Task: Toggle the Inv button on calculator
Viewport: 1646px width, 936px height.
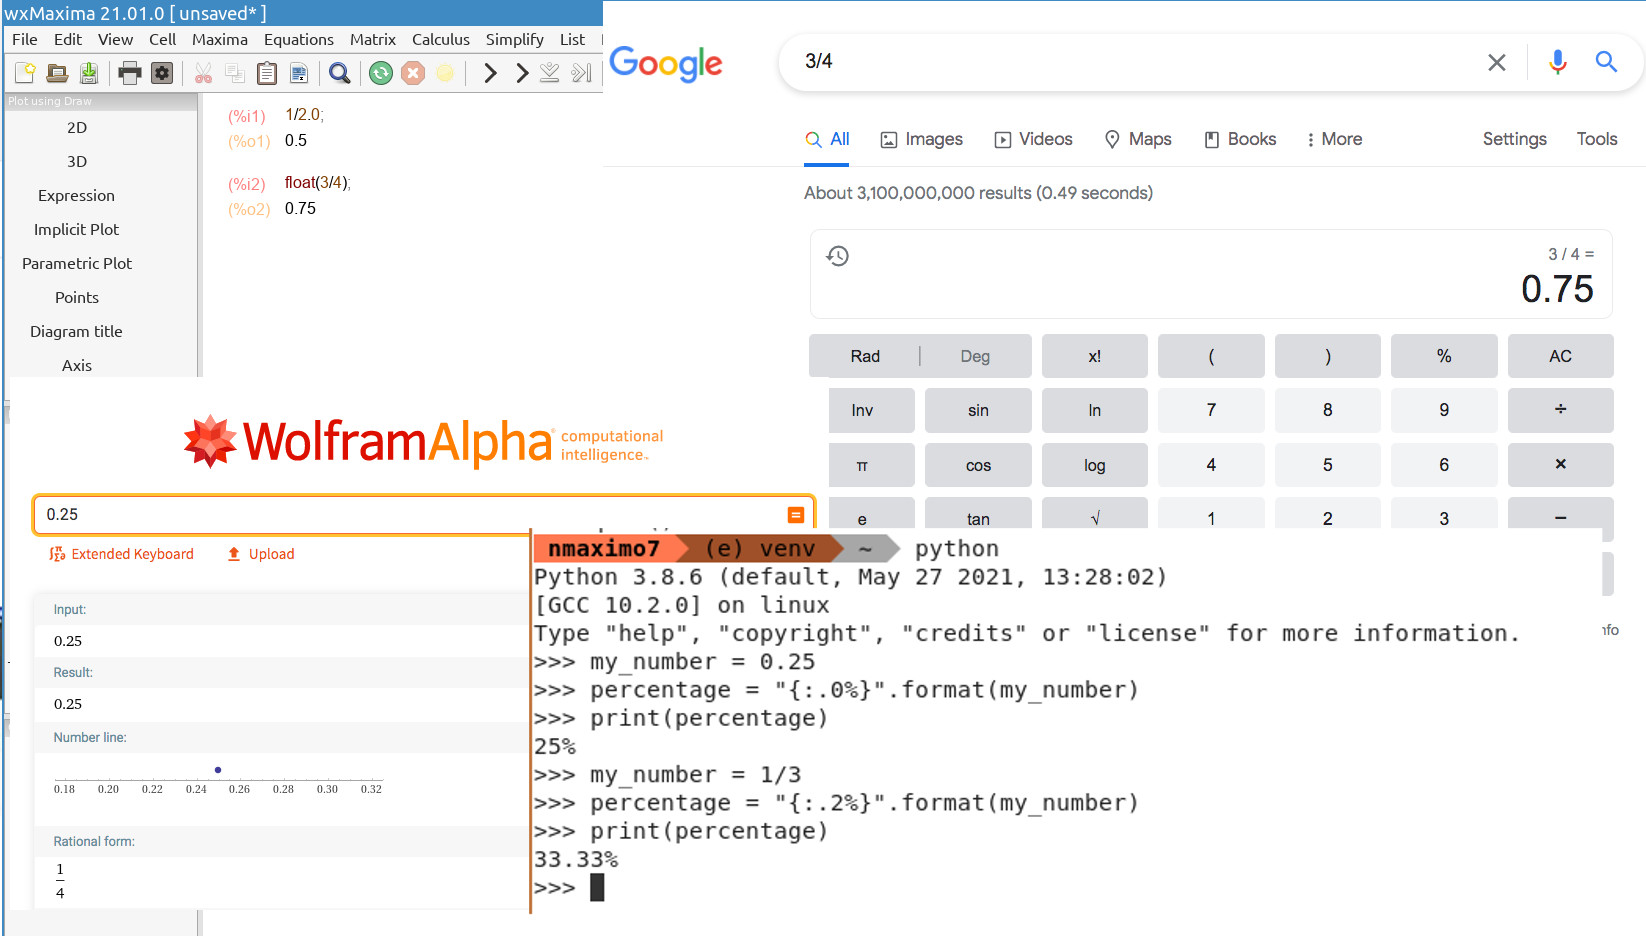Action: pyautogui.click(x=862, y=410)
